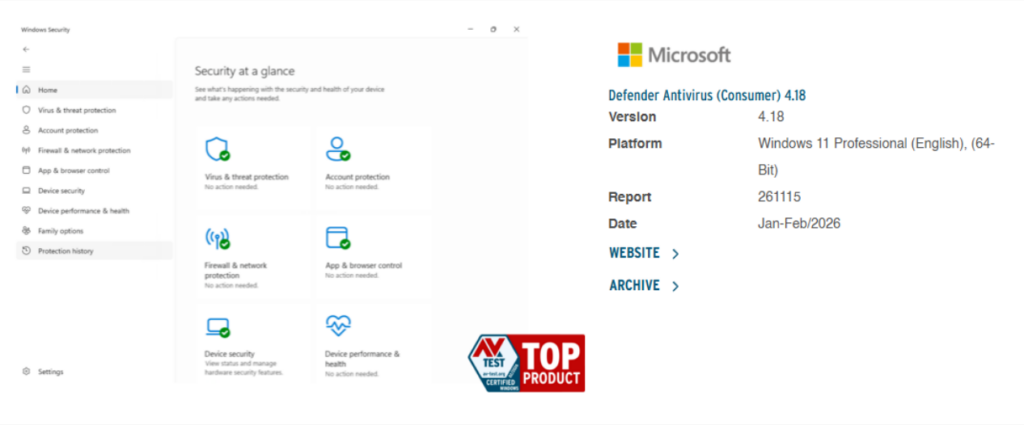
Task: Click the shield icon beside Virus & threat protection
Action: (x=26, y=110)
